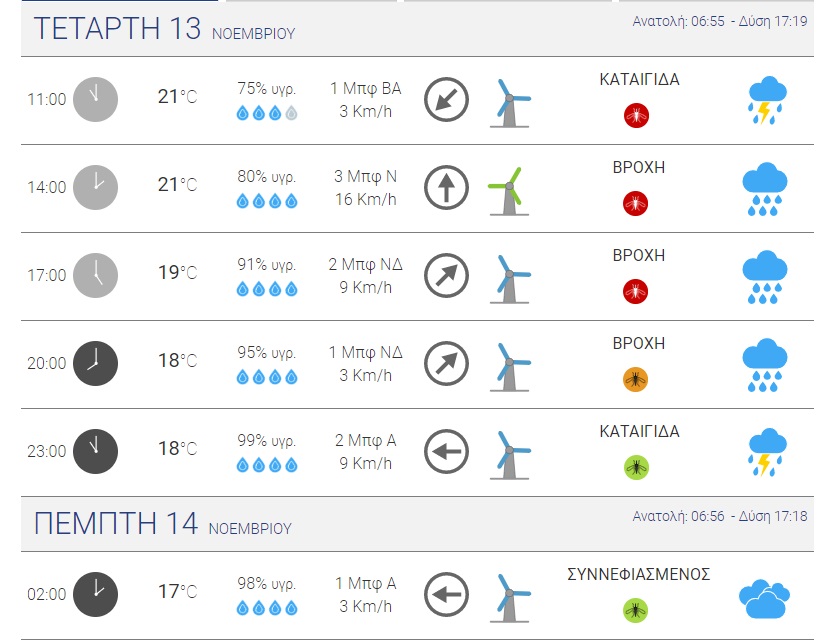
Task: Click the dark clock icon at 20:00
Action: pos(95,363)
